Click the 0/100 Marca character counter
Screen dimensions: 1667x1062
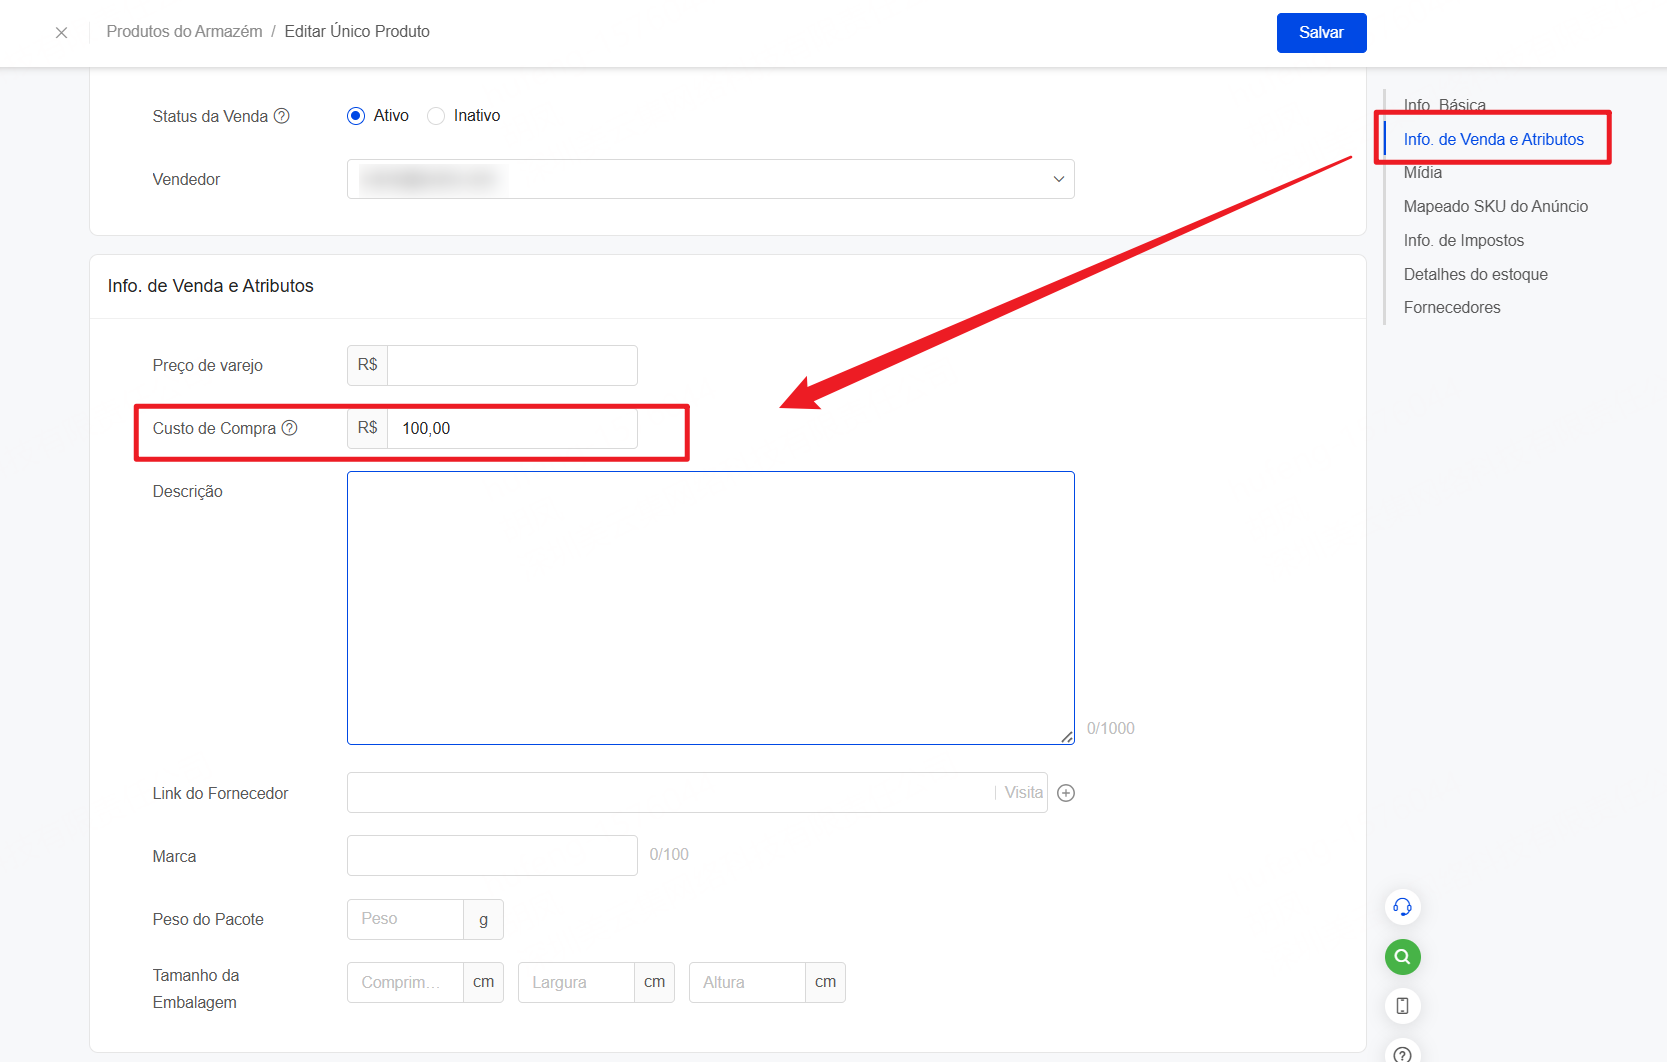click(669, 855)
